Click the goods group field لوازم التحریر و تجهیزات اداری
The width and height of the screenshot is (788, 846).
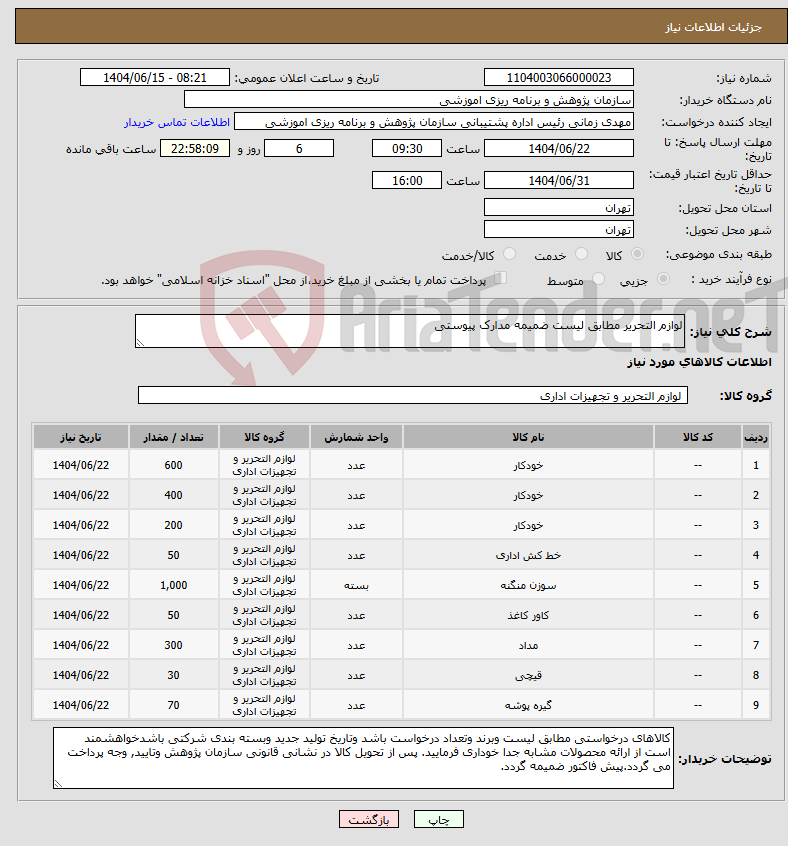[413, 395]
